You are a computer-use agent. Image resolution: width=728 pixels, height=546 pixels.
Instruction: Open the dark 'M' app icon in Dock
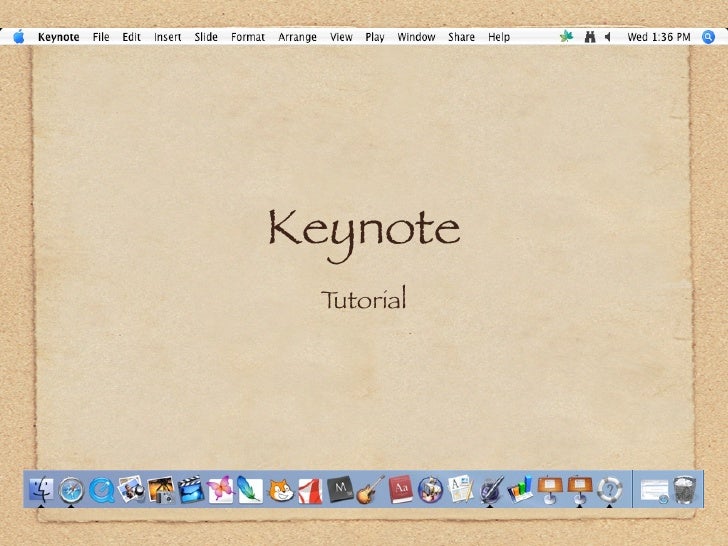click(x=340, y=490)
